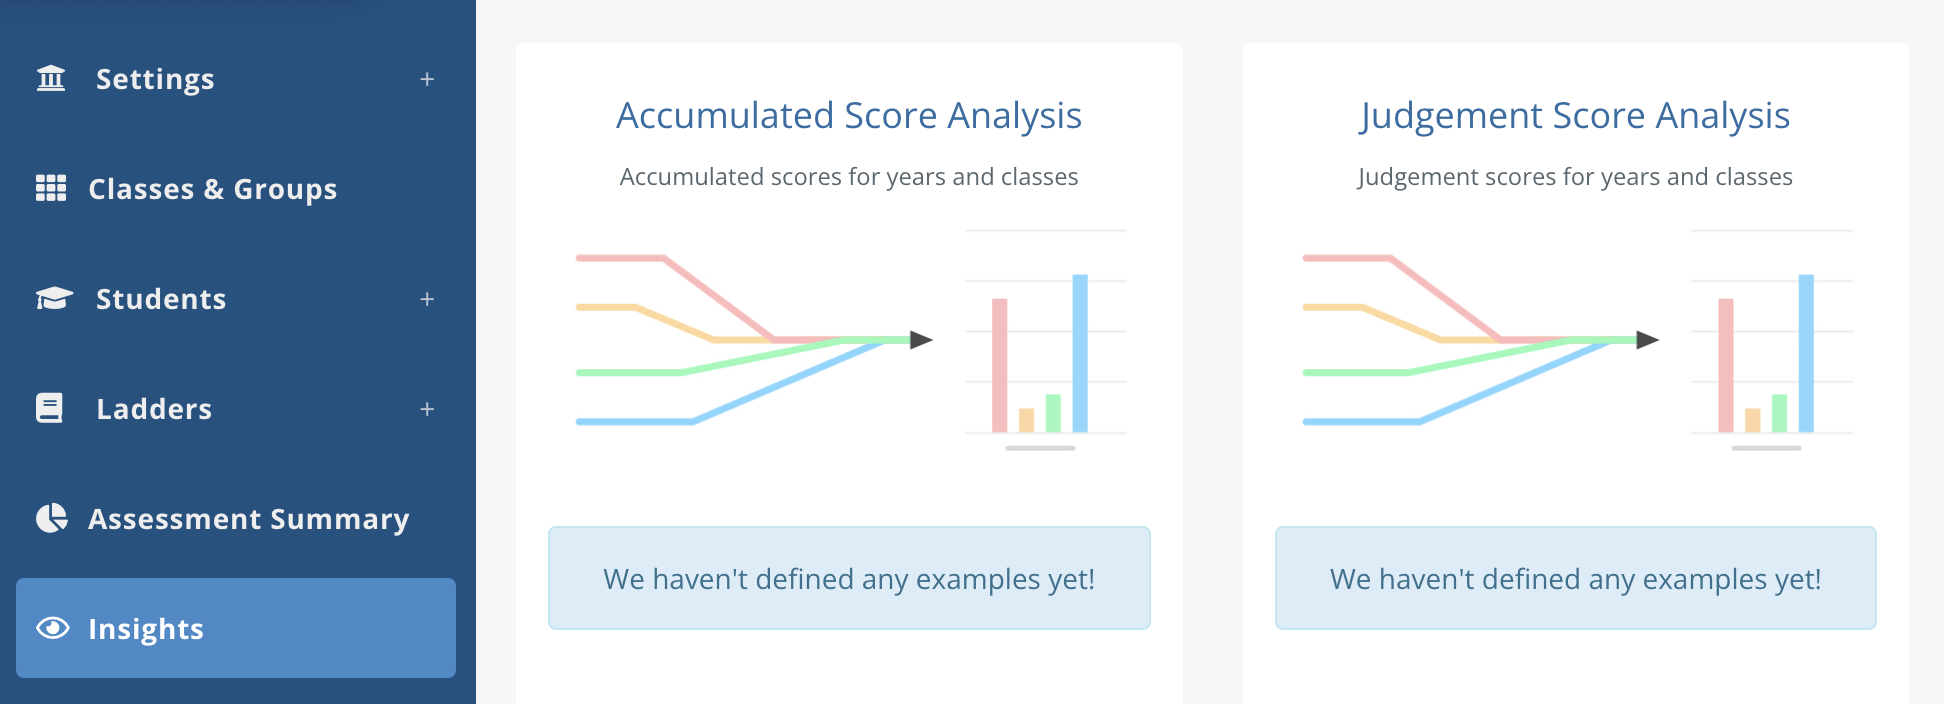Click the Insights eye icon
1944x704 pixels.
(x=53, y=628)
